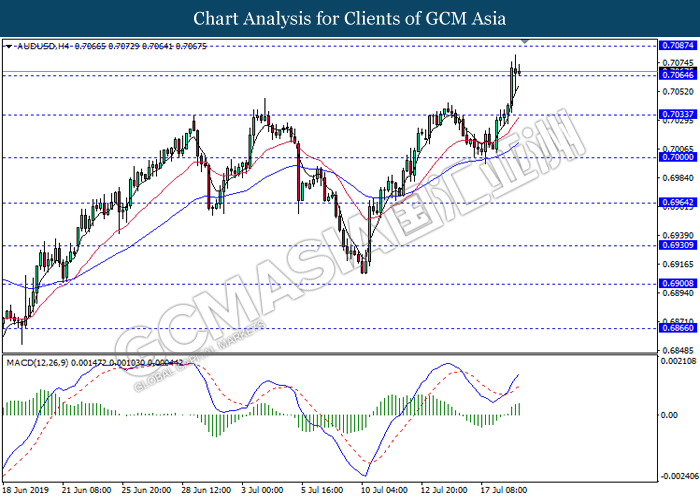Click the 0.69390 price axis value
Image resolution: width=700 pixels, height=500 pixels.
[678, 235]
